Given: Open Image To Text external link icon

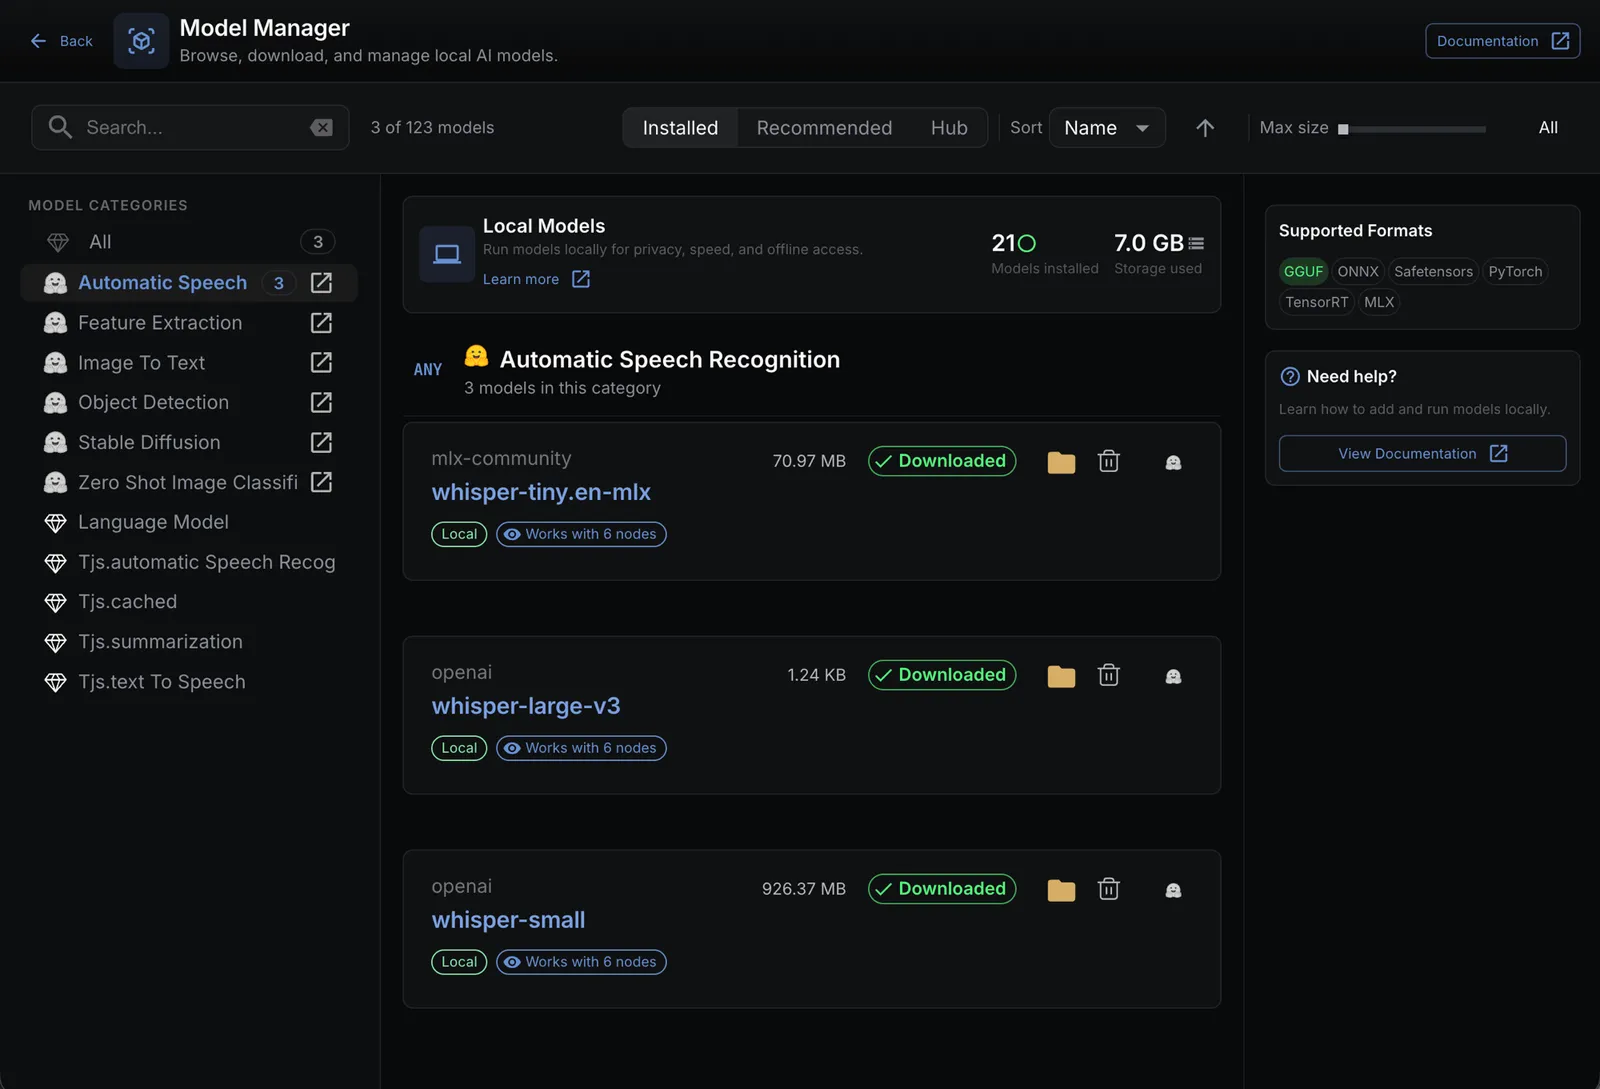Looking at the screenshot, I should point(321,362).
